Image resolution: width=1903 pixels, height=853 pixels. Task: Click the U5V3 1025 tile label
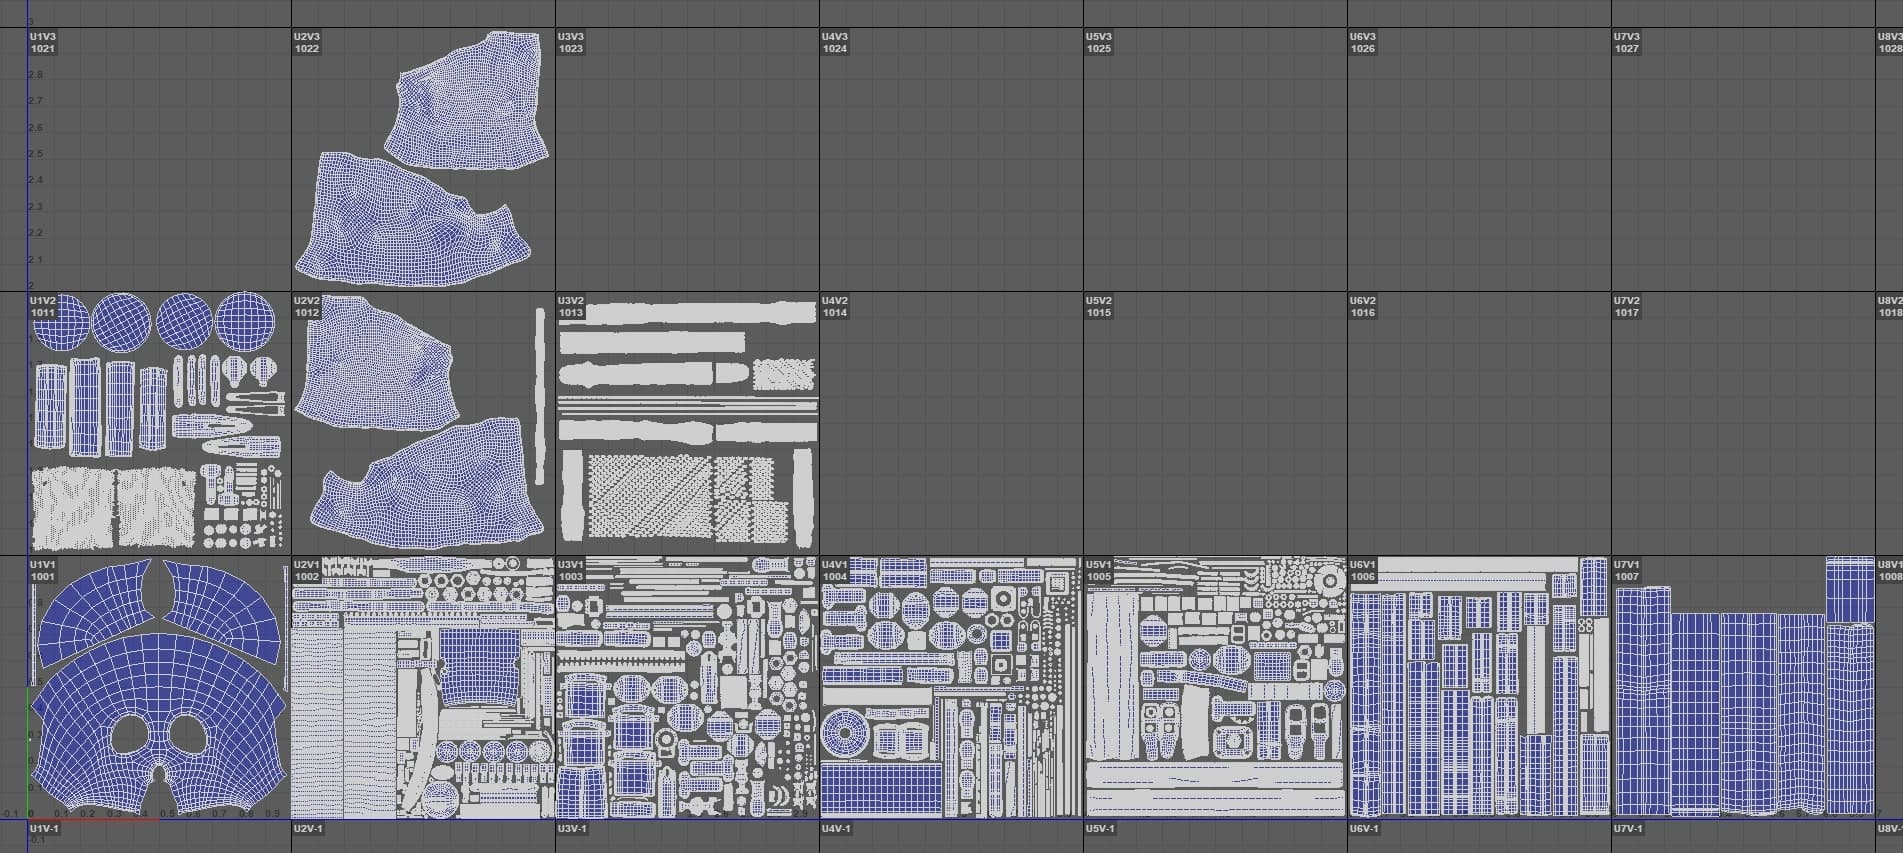tap(1099, 42)
